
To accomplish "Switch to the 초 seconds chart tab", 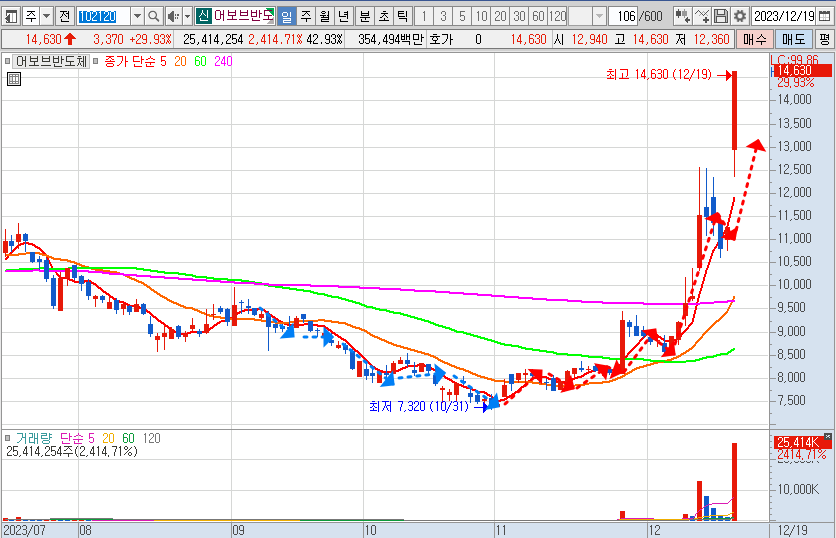I will tap(384, 17).
